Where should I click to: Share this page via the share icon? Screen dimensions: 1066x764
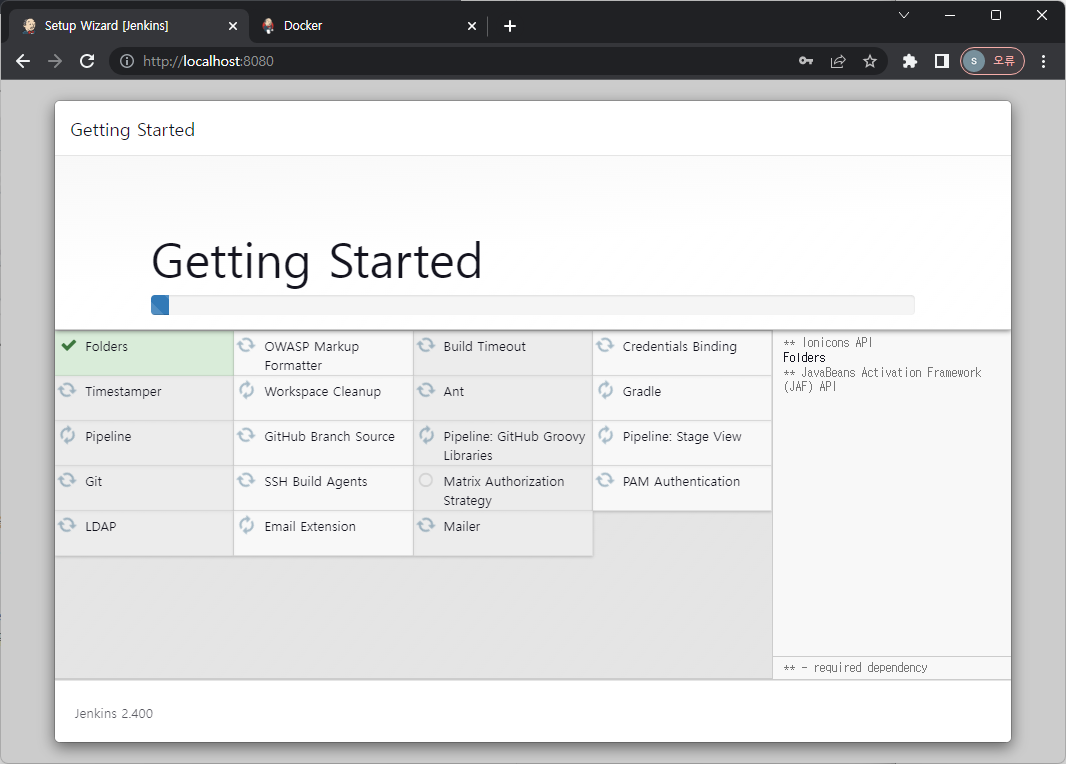tap(838, 61)
